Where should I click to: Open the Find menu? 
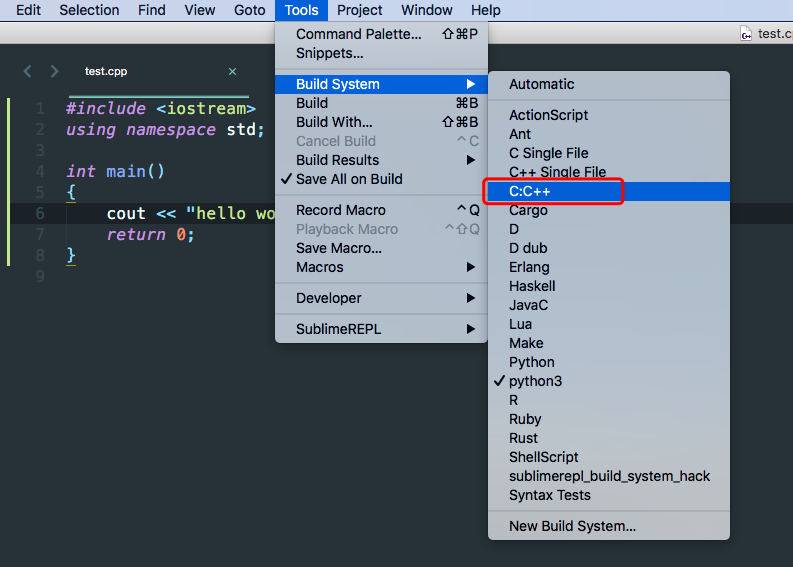[152, 10]
